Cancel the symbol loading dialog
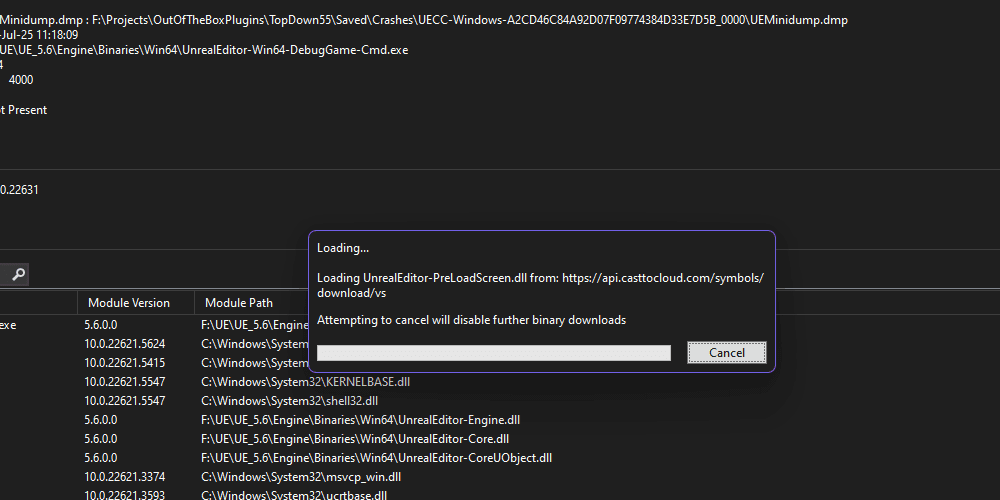Screen dimensions: 1000x500 pos(726,352)
